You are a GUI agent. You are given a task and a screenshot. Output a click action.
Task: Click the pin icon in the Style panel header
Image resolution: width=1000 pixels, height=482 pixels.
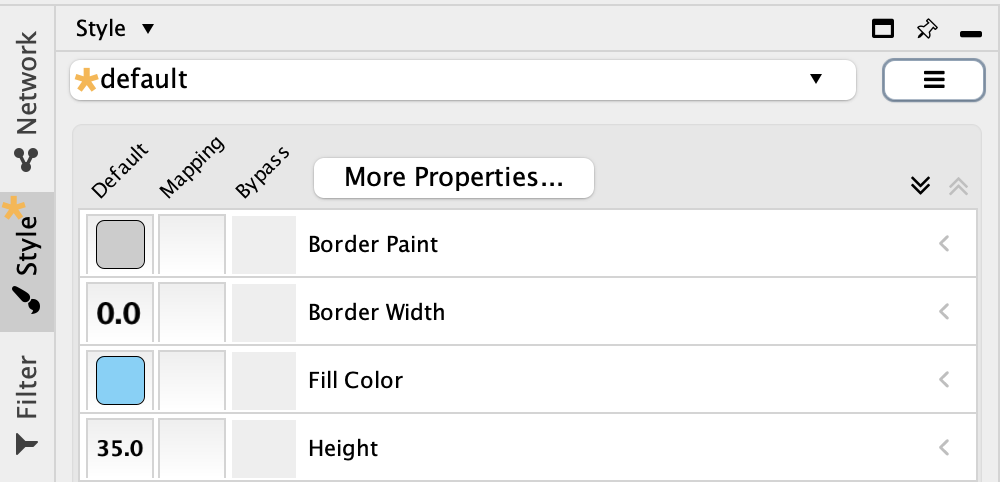pos(927,29)
